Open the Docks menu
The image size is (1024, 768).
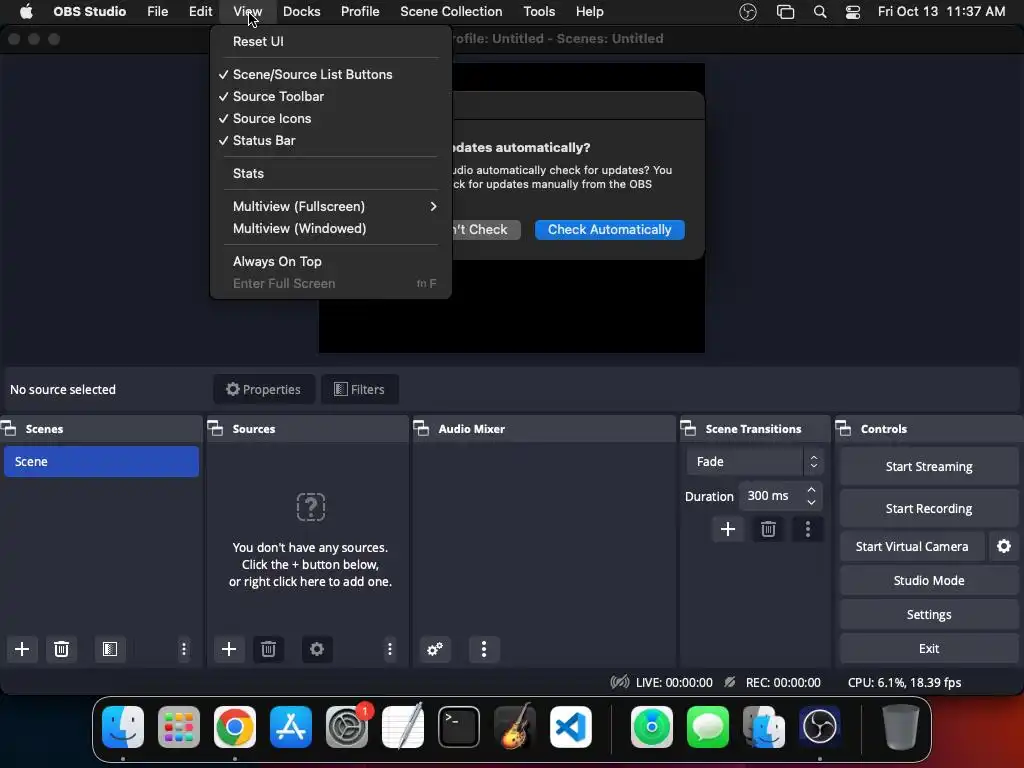pos(301,12)
